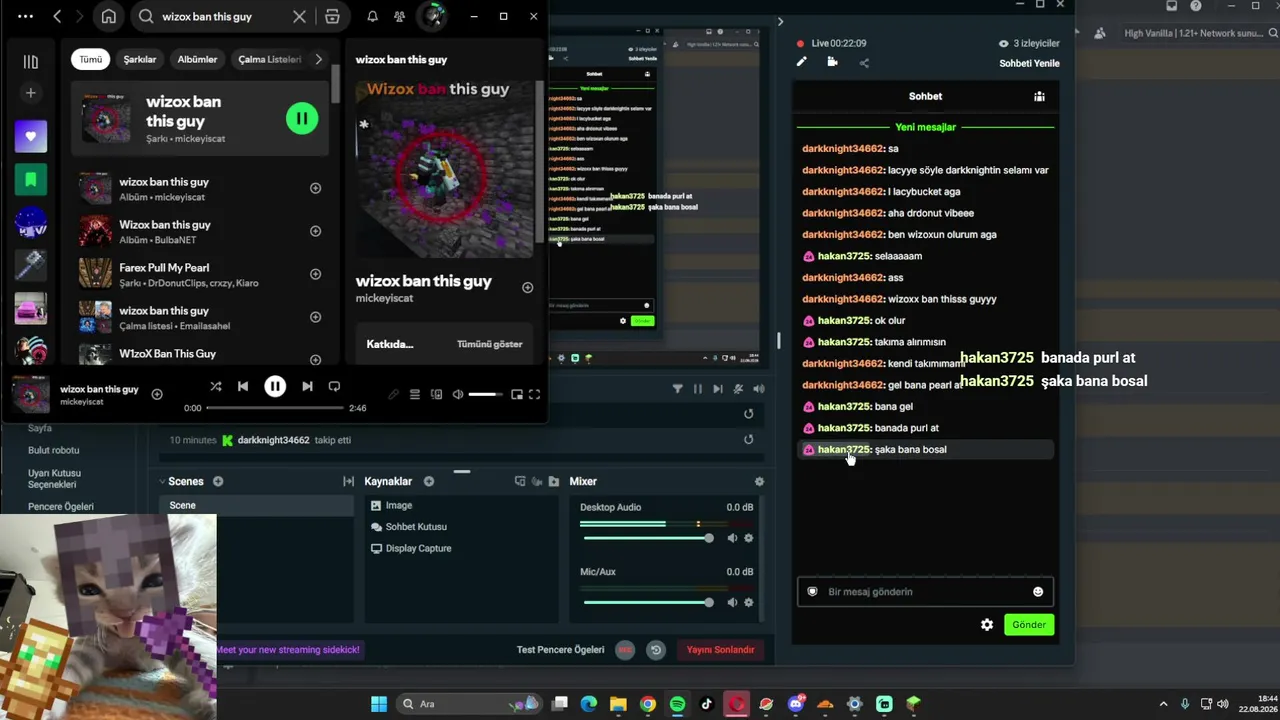1280x720 pixels.
Task: Add mickeyiscat album 'wizox ban this guy' to library
Action: click(315, 188)
